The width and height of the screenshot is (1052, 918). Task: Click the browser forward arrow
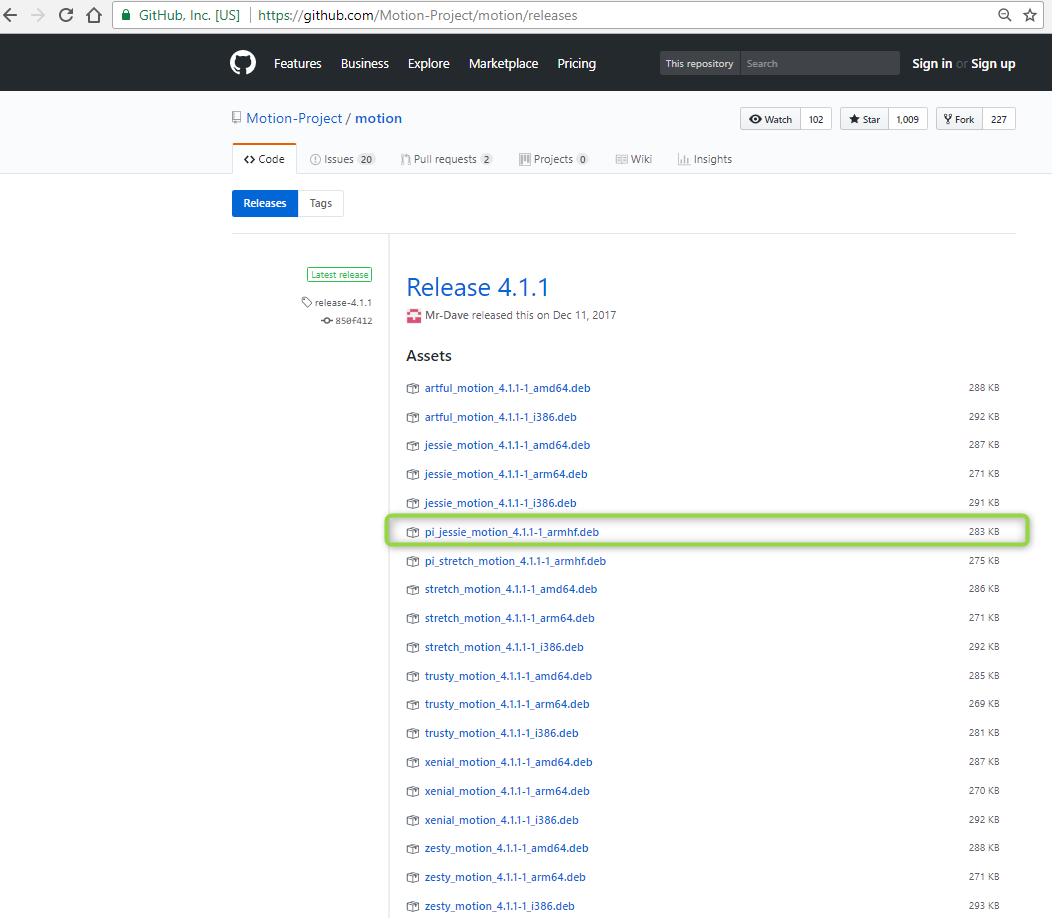[x=38, y=15]
